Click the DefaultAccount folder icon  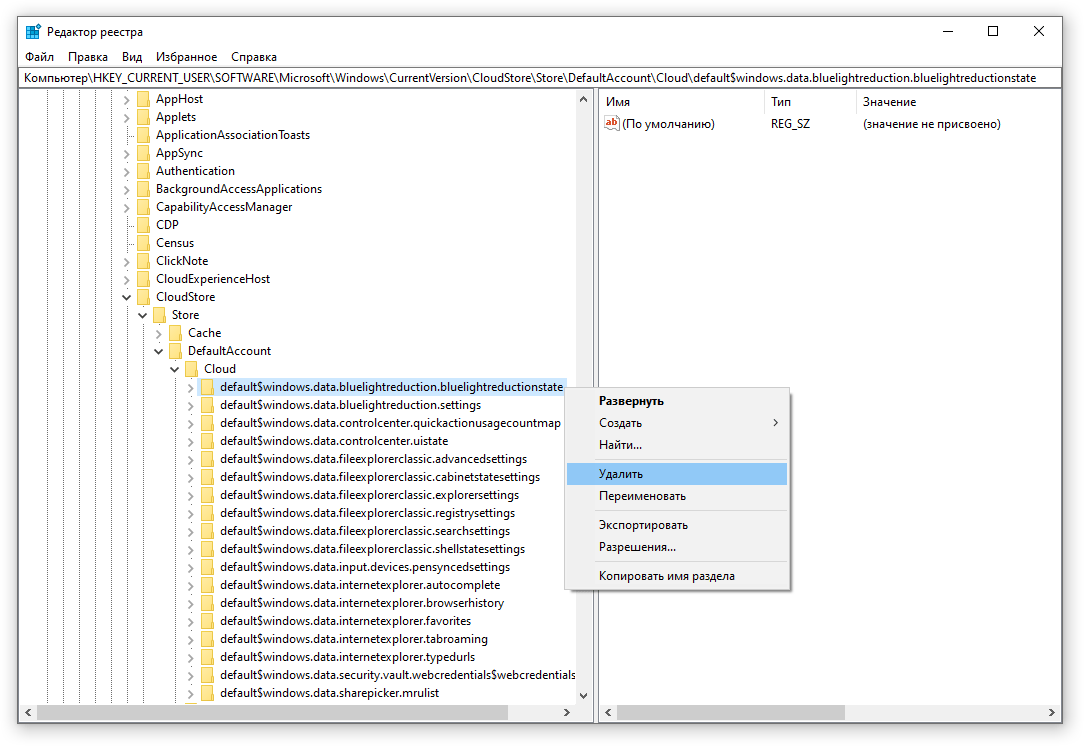[176, 351]
